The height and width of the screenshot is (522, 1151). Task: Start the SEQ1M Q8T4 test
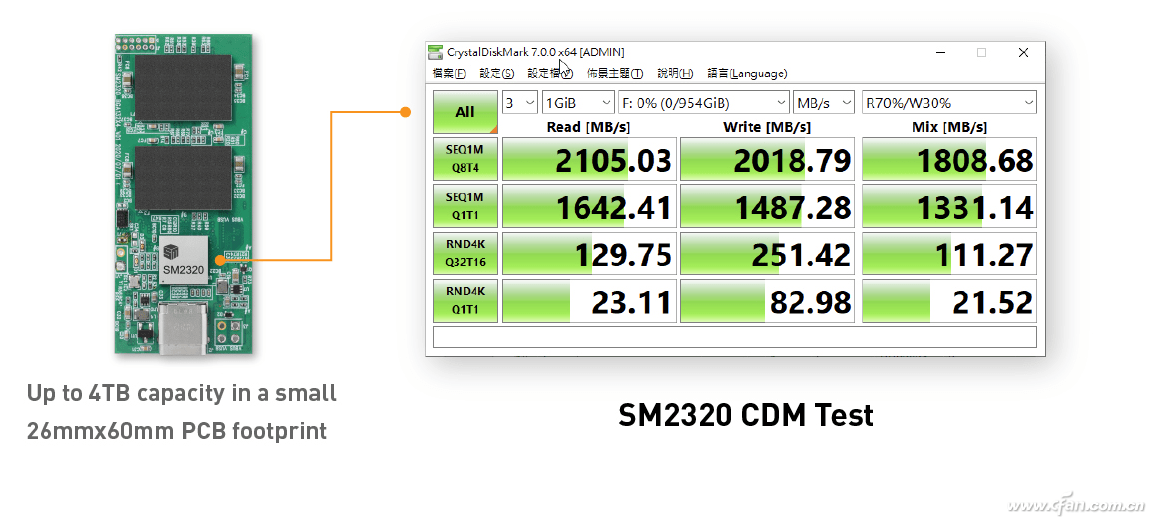465,159
